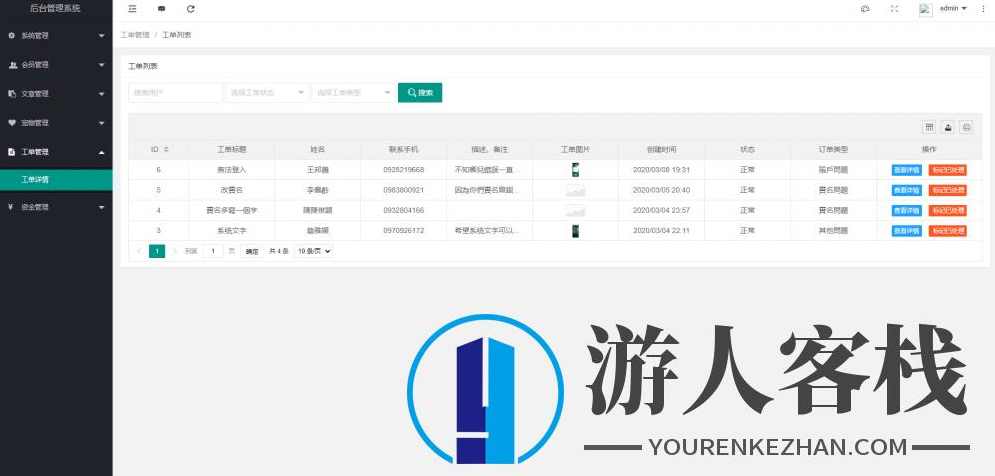Click the 共 4 条 total count text
The height and width of the screenshot is (476, 995).
278,251
